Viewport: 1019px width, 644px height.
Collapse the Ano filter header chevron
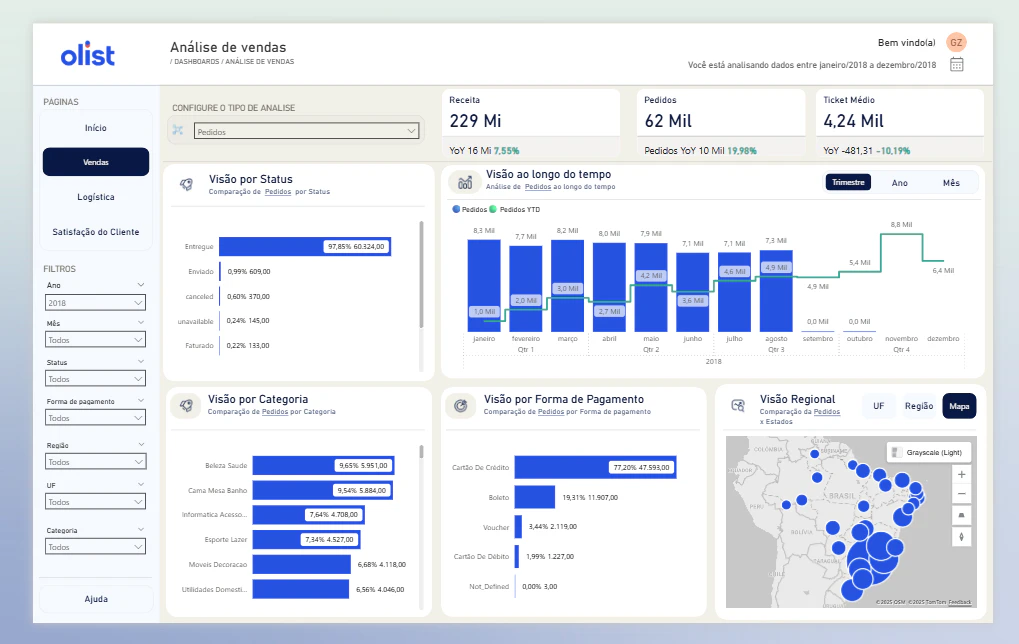140,285
